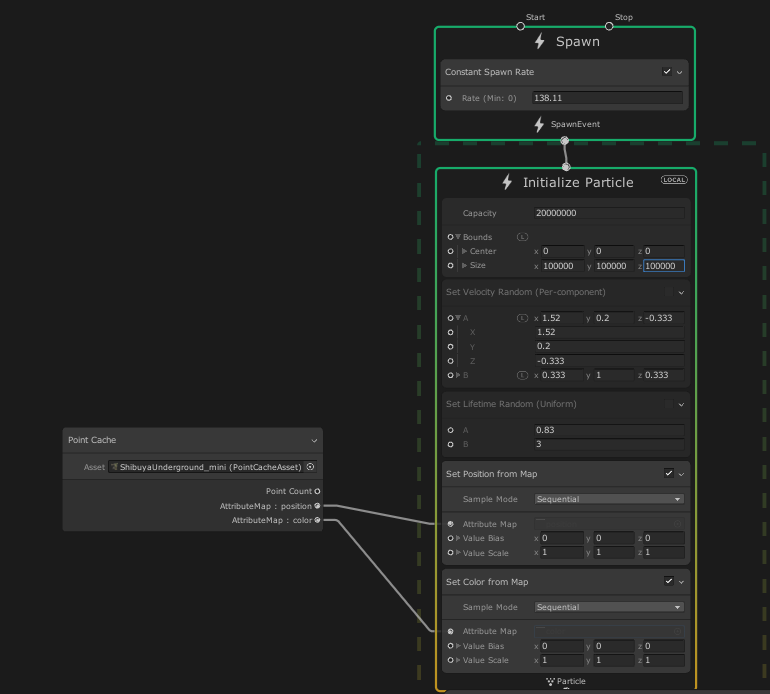Click the Set Position Value Bias port
Viewport: 770px width, 694px height.
tap(450, 538)
